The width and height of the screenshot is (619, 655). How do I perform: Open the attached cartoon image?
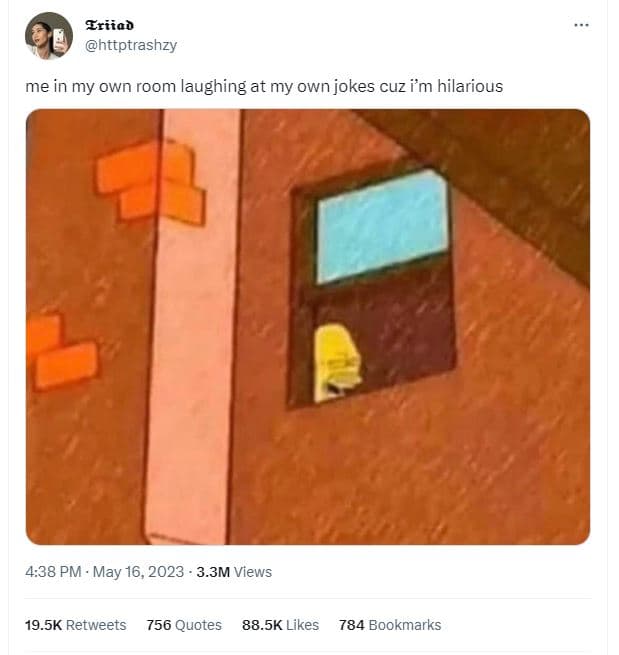pos(308,327)
